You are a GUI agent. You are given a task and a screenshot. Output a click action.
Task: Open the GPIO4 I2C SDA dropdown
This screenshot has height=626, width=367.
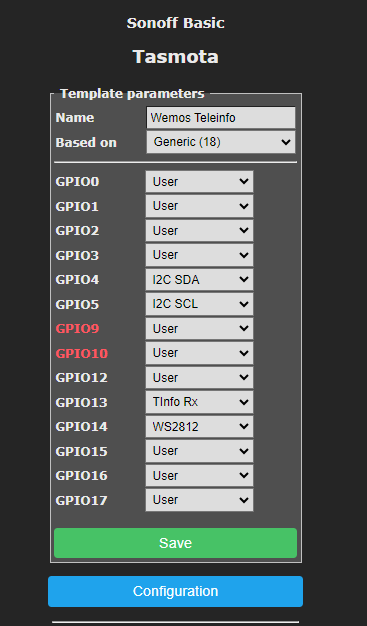(199, 279)
